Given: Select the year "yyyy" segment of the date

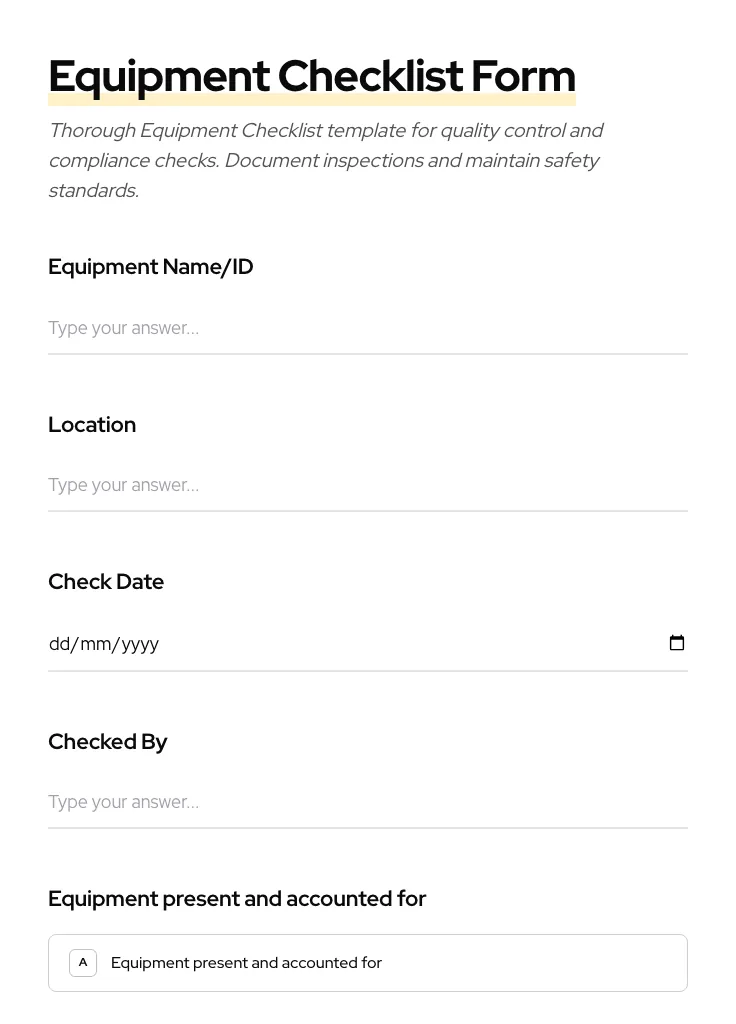Looking at the screenshot, I should click(135, 643).
